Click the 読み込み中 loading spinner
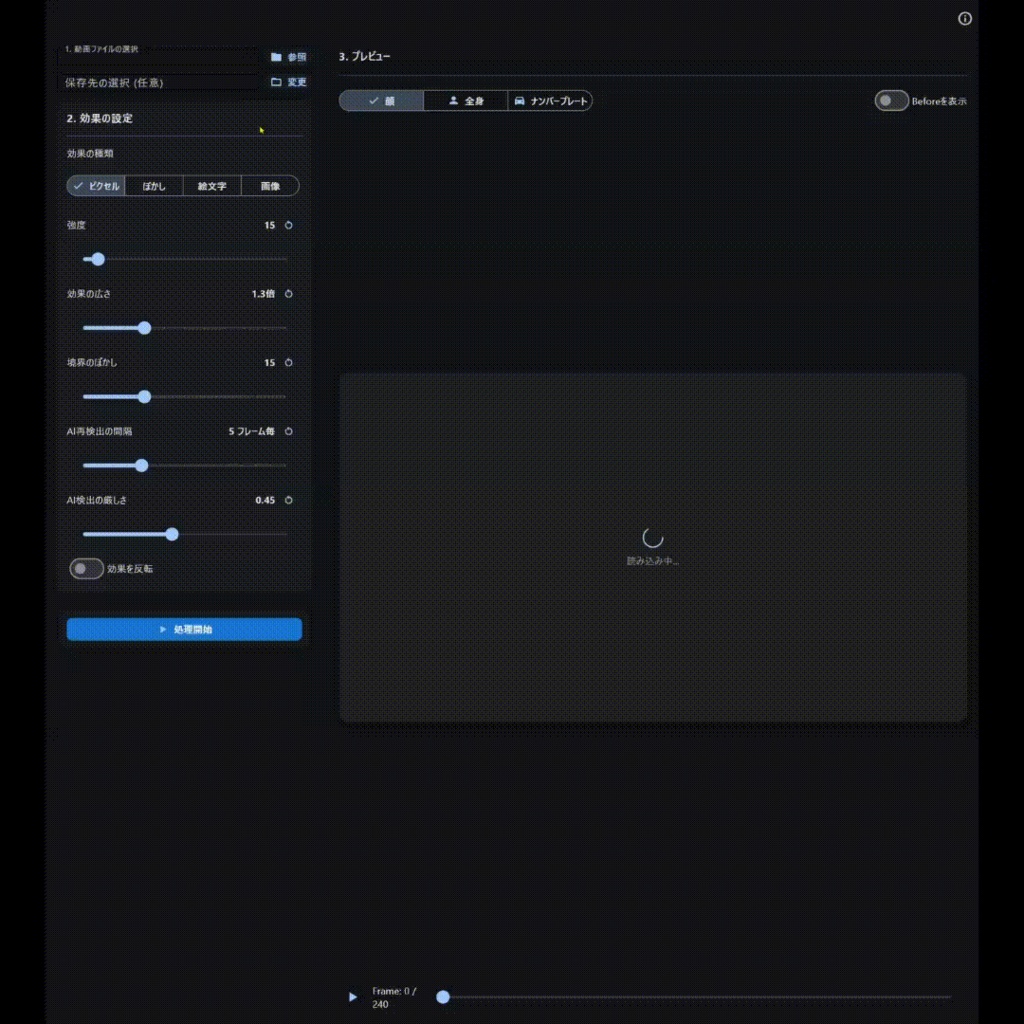The image size is (1024, 1024). point(652,538)
